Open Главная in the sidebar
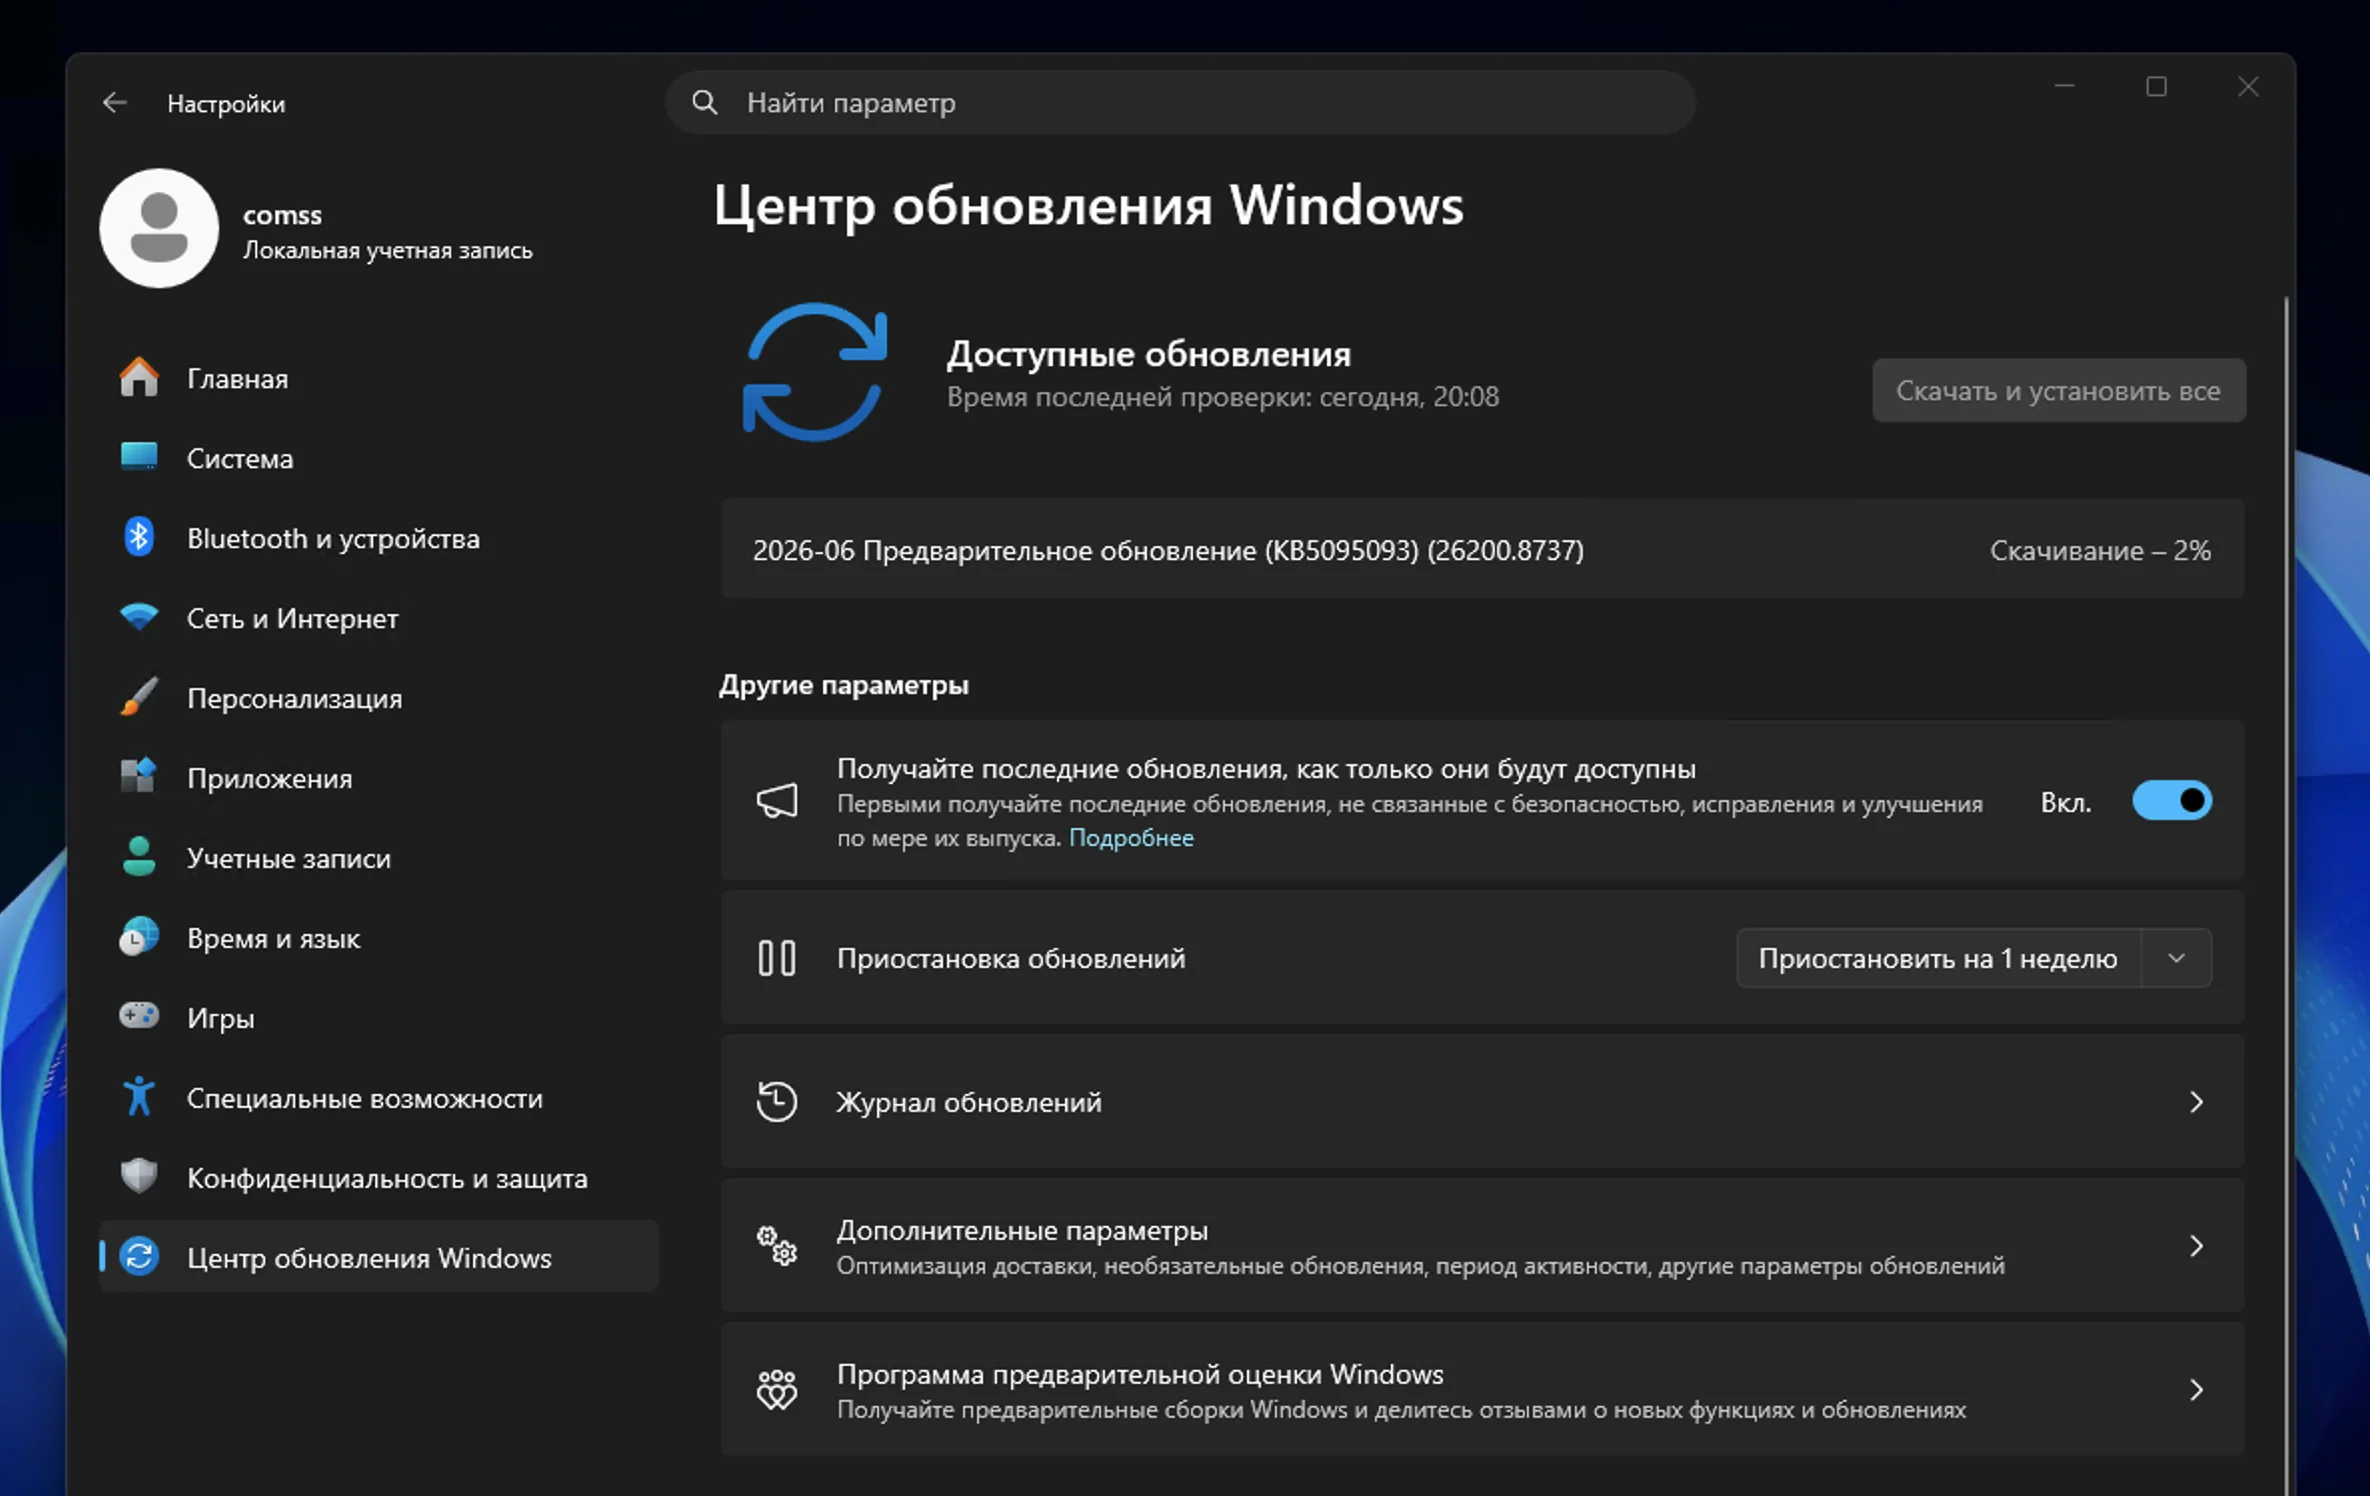This screenshot has width=2370, height=1496. [x=379, y=378]
